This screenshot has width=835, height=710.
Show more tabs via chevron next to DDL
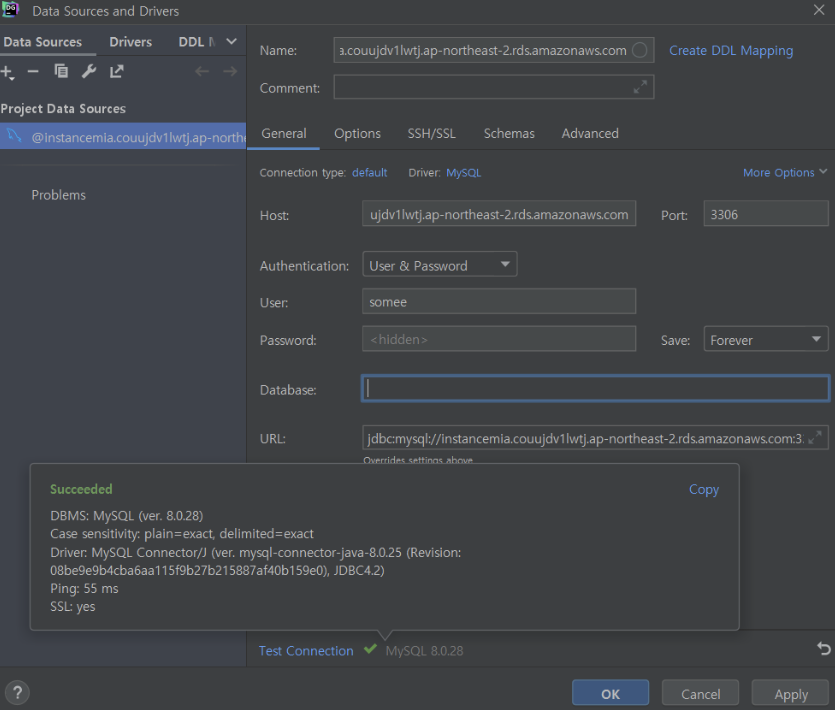(231, 42)
